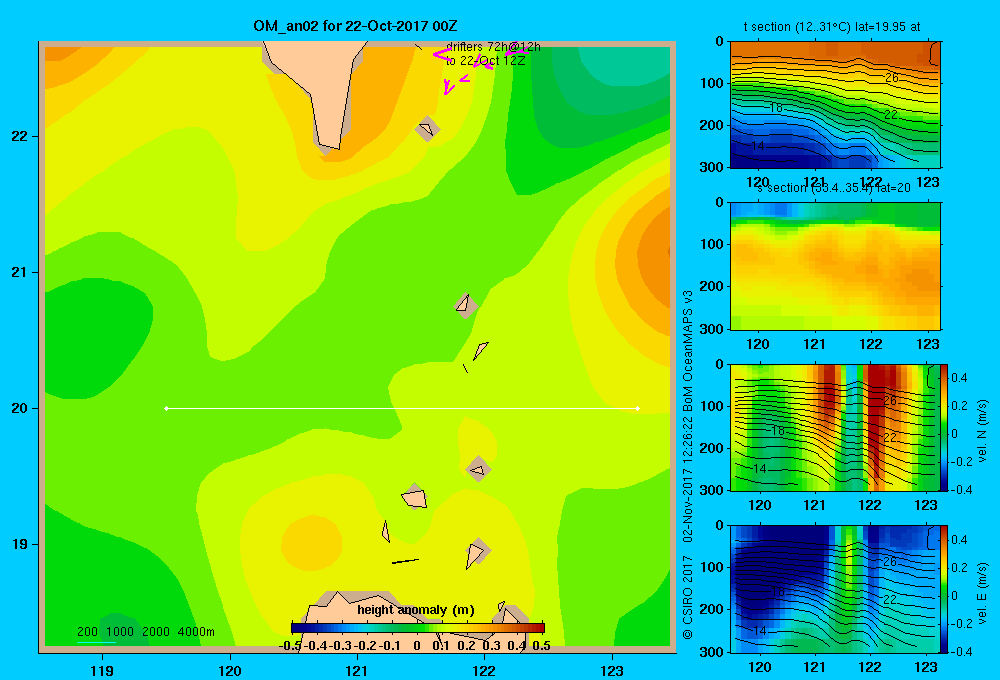This screenshot has width=1000, height=680.
Task: Click the vel. N colorbar
Action: (944, 427)
